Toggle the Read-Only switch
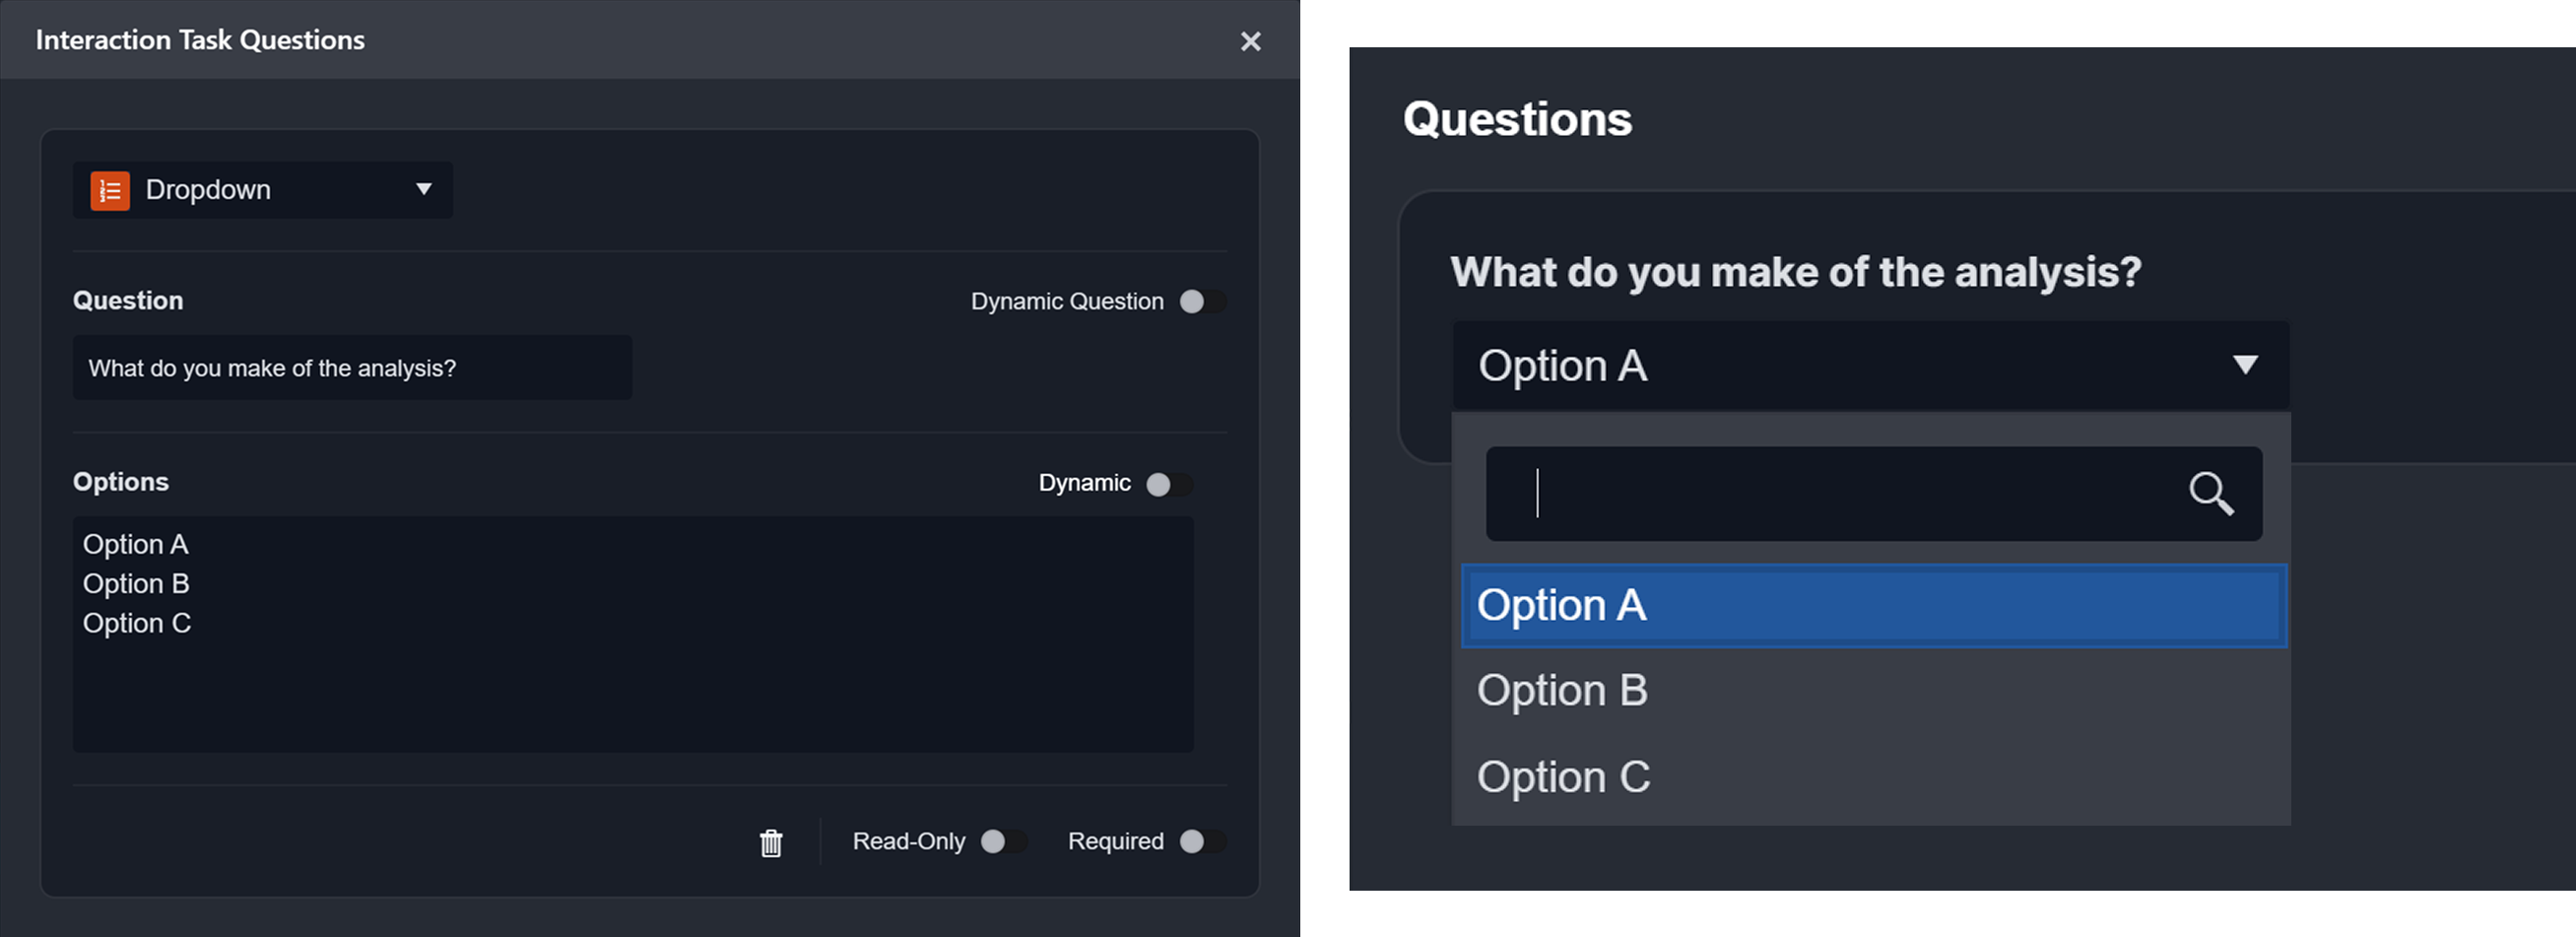This screenshot has height=937, width=2576. click(1002, 841)
